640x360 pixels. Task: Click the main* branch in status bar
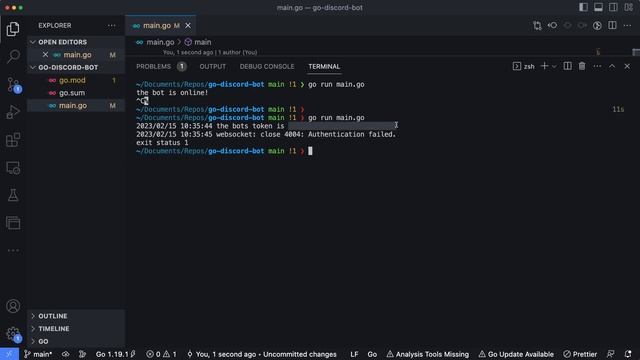pos(38,354)
